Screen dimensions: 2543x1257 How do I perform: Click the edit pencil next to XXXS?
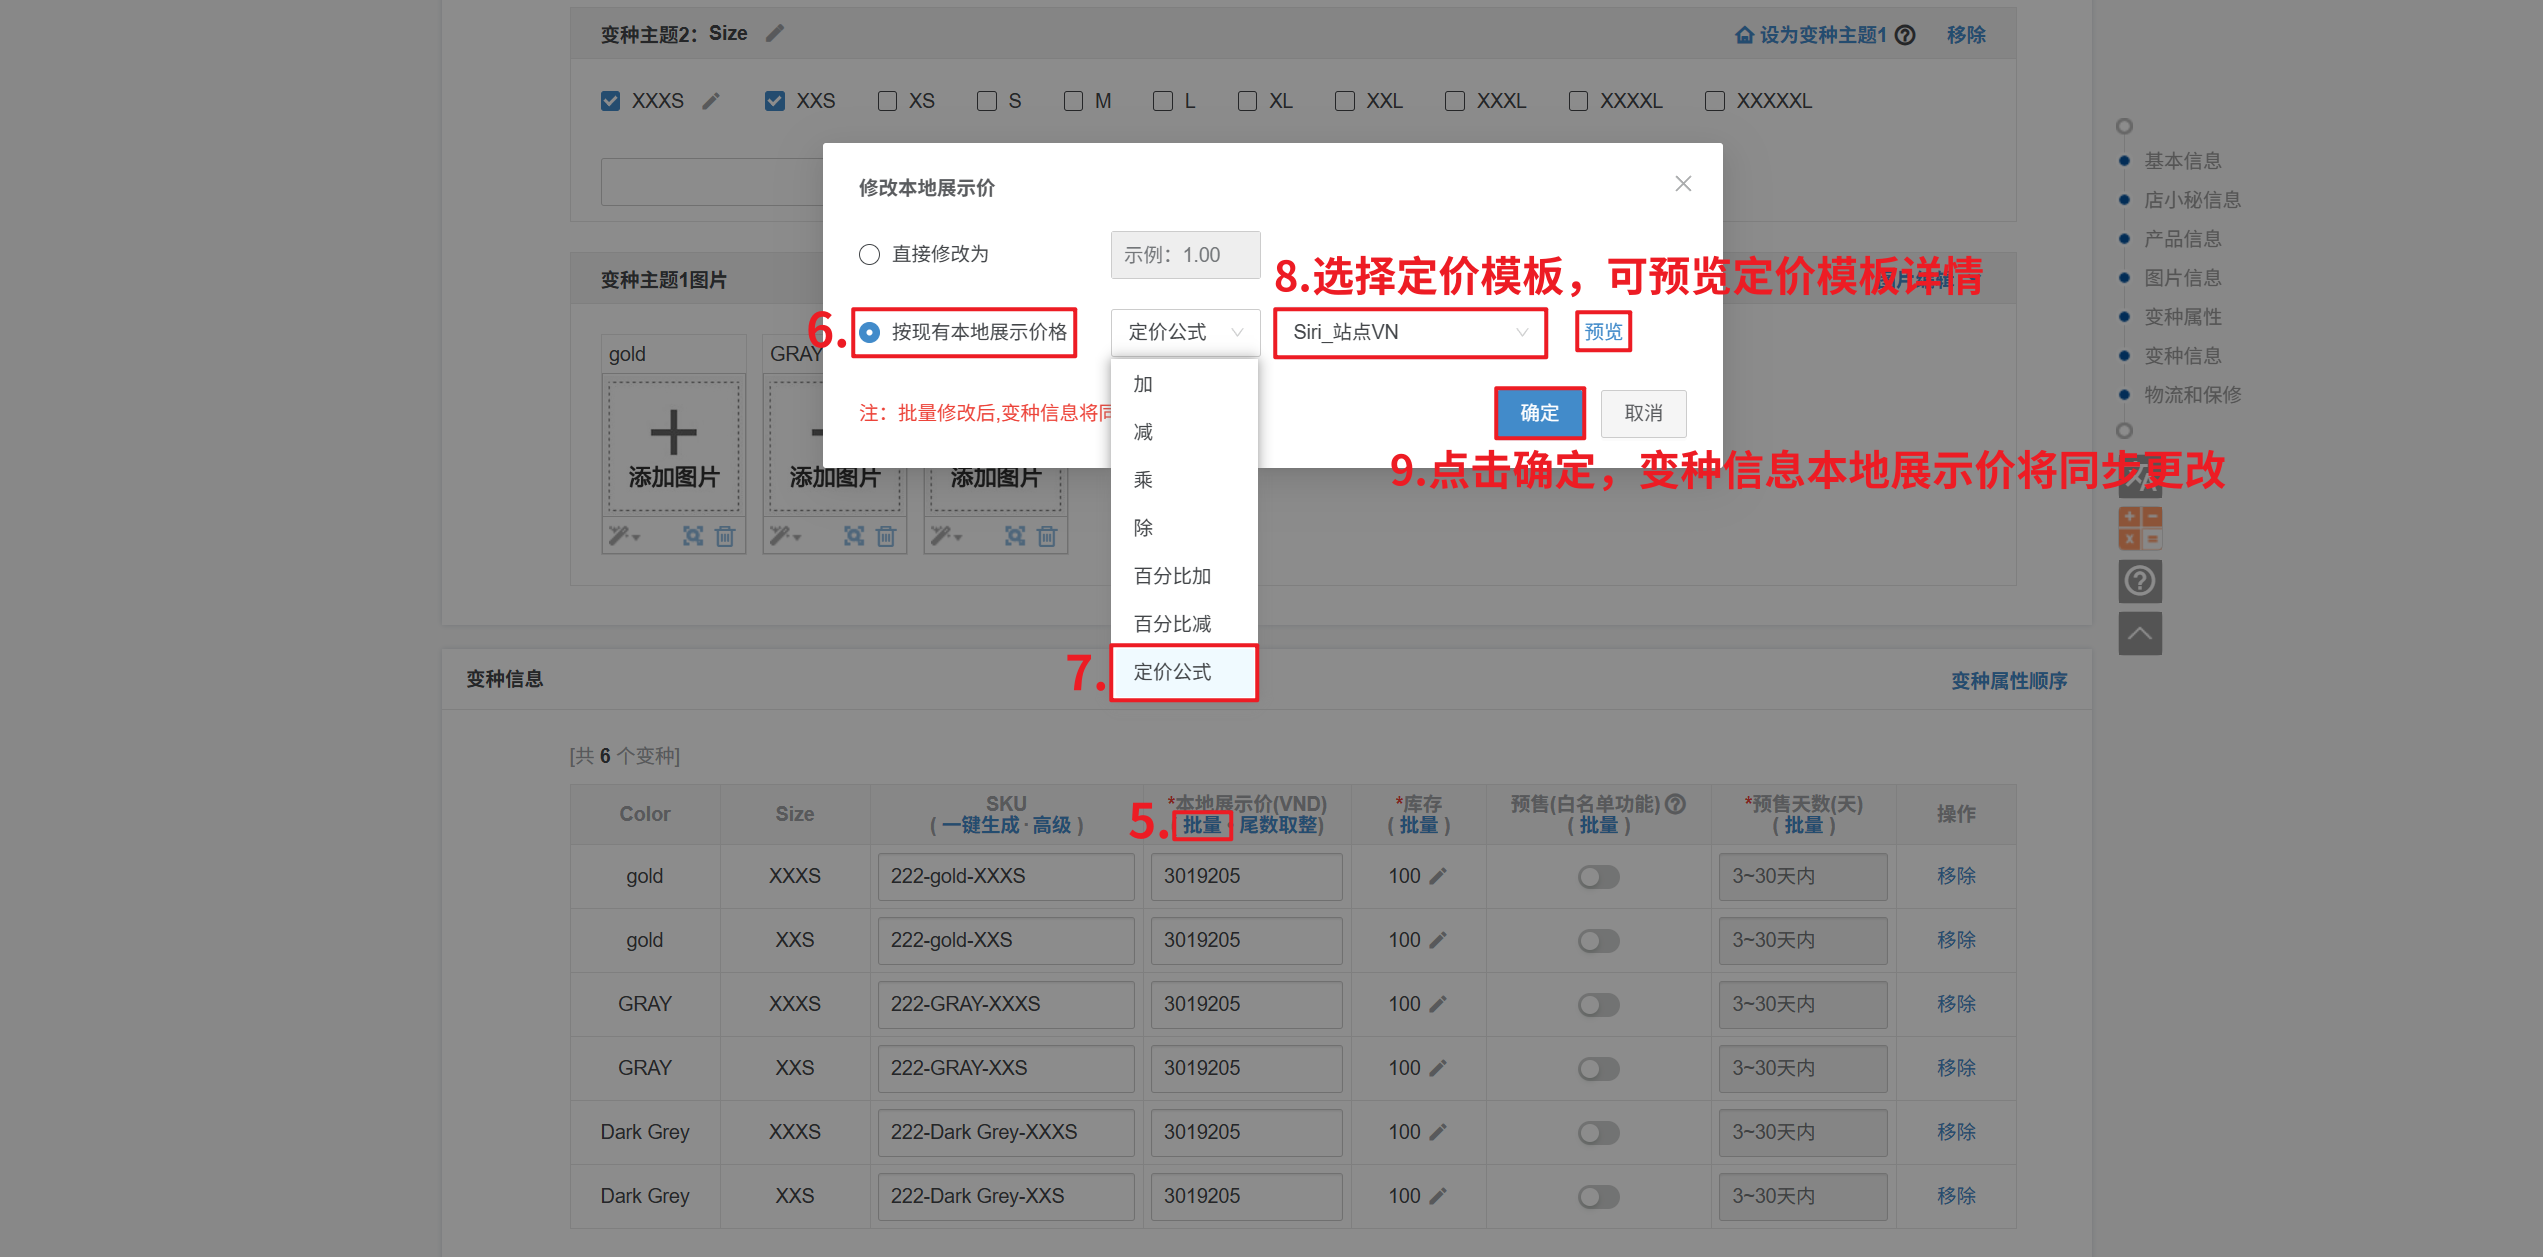click(x=711, y=101)
